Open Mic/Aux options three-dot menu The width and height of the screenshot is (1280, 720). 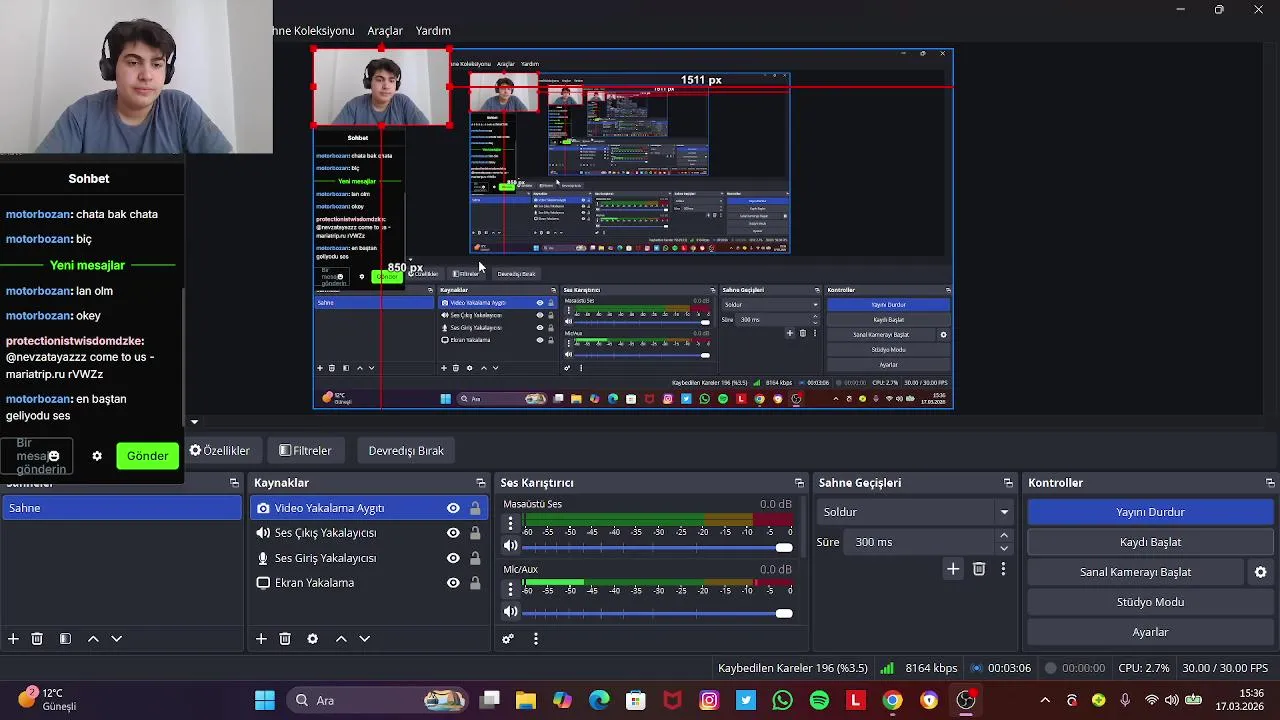click(511, 589)
